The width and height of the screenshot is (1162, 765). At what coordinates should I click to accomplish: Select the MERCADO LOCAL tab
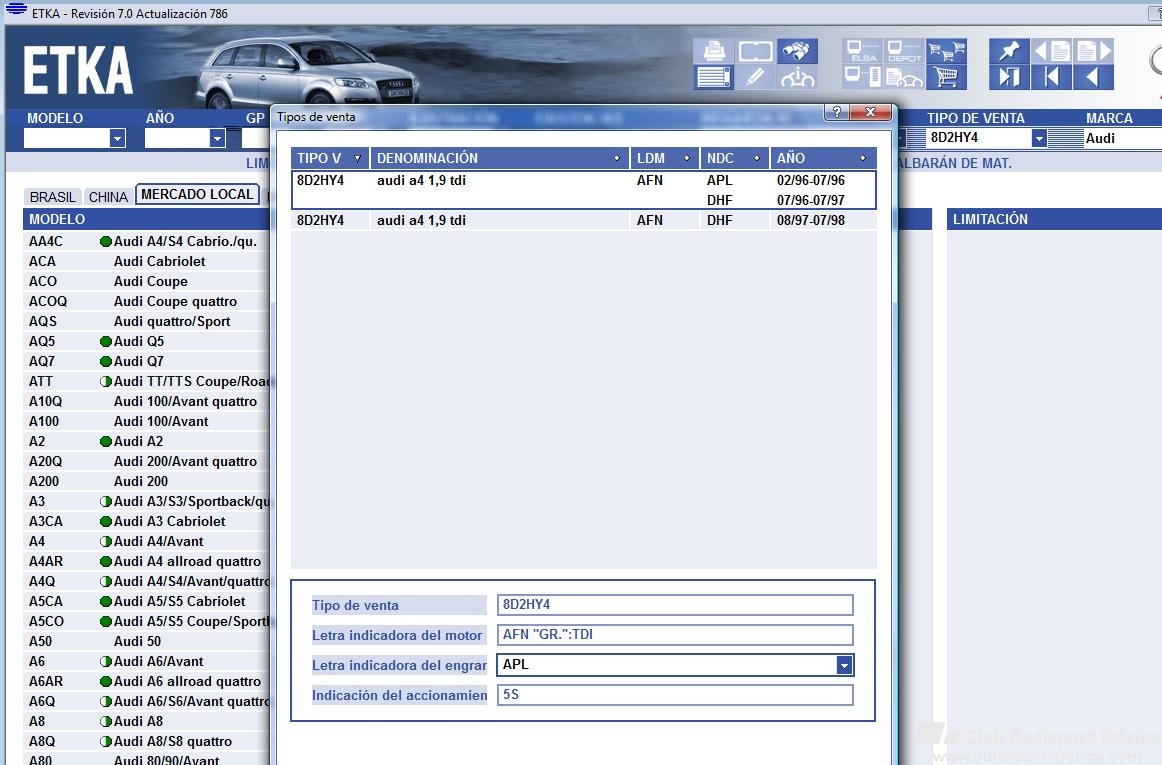tap(197, 194)
